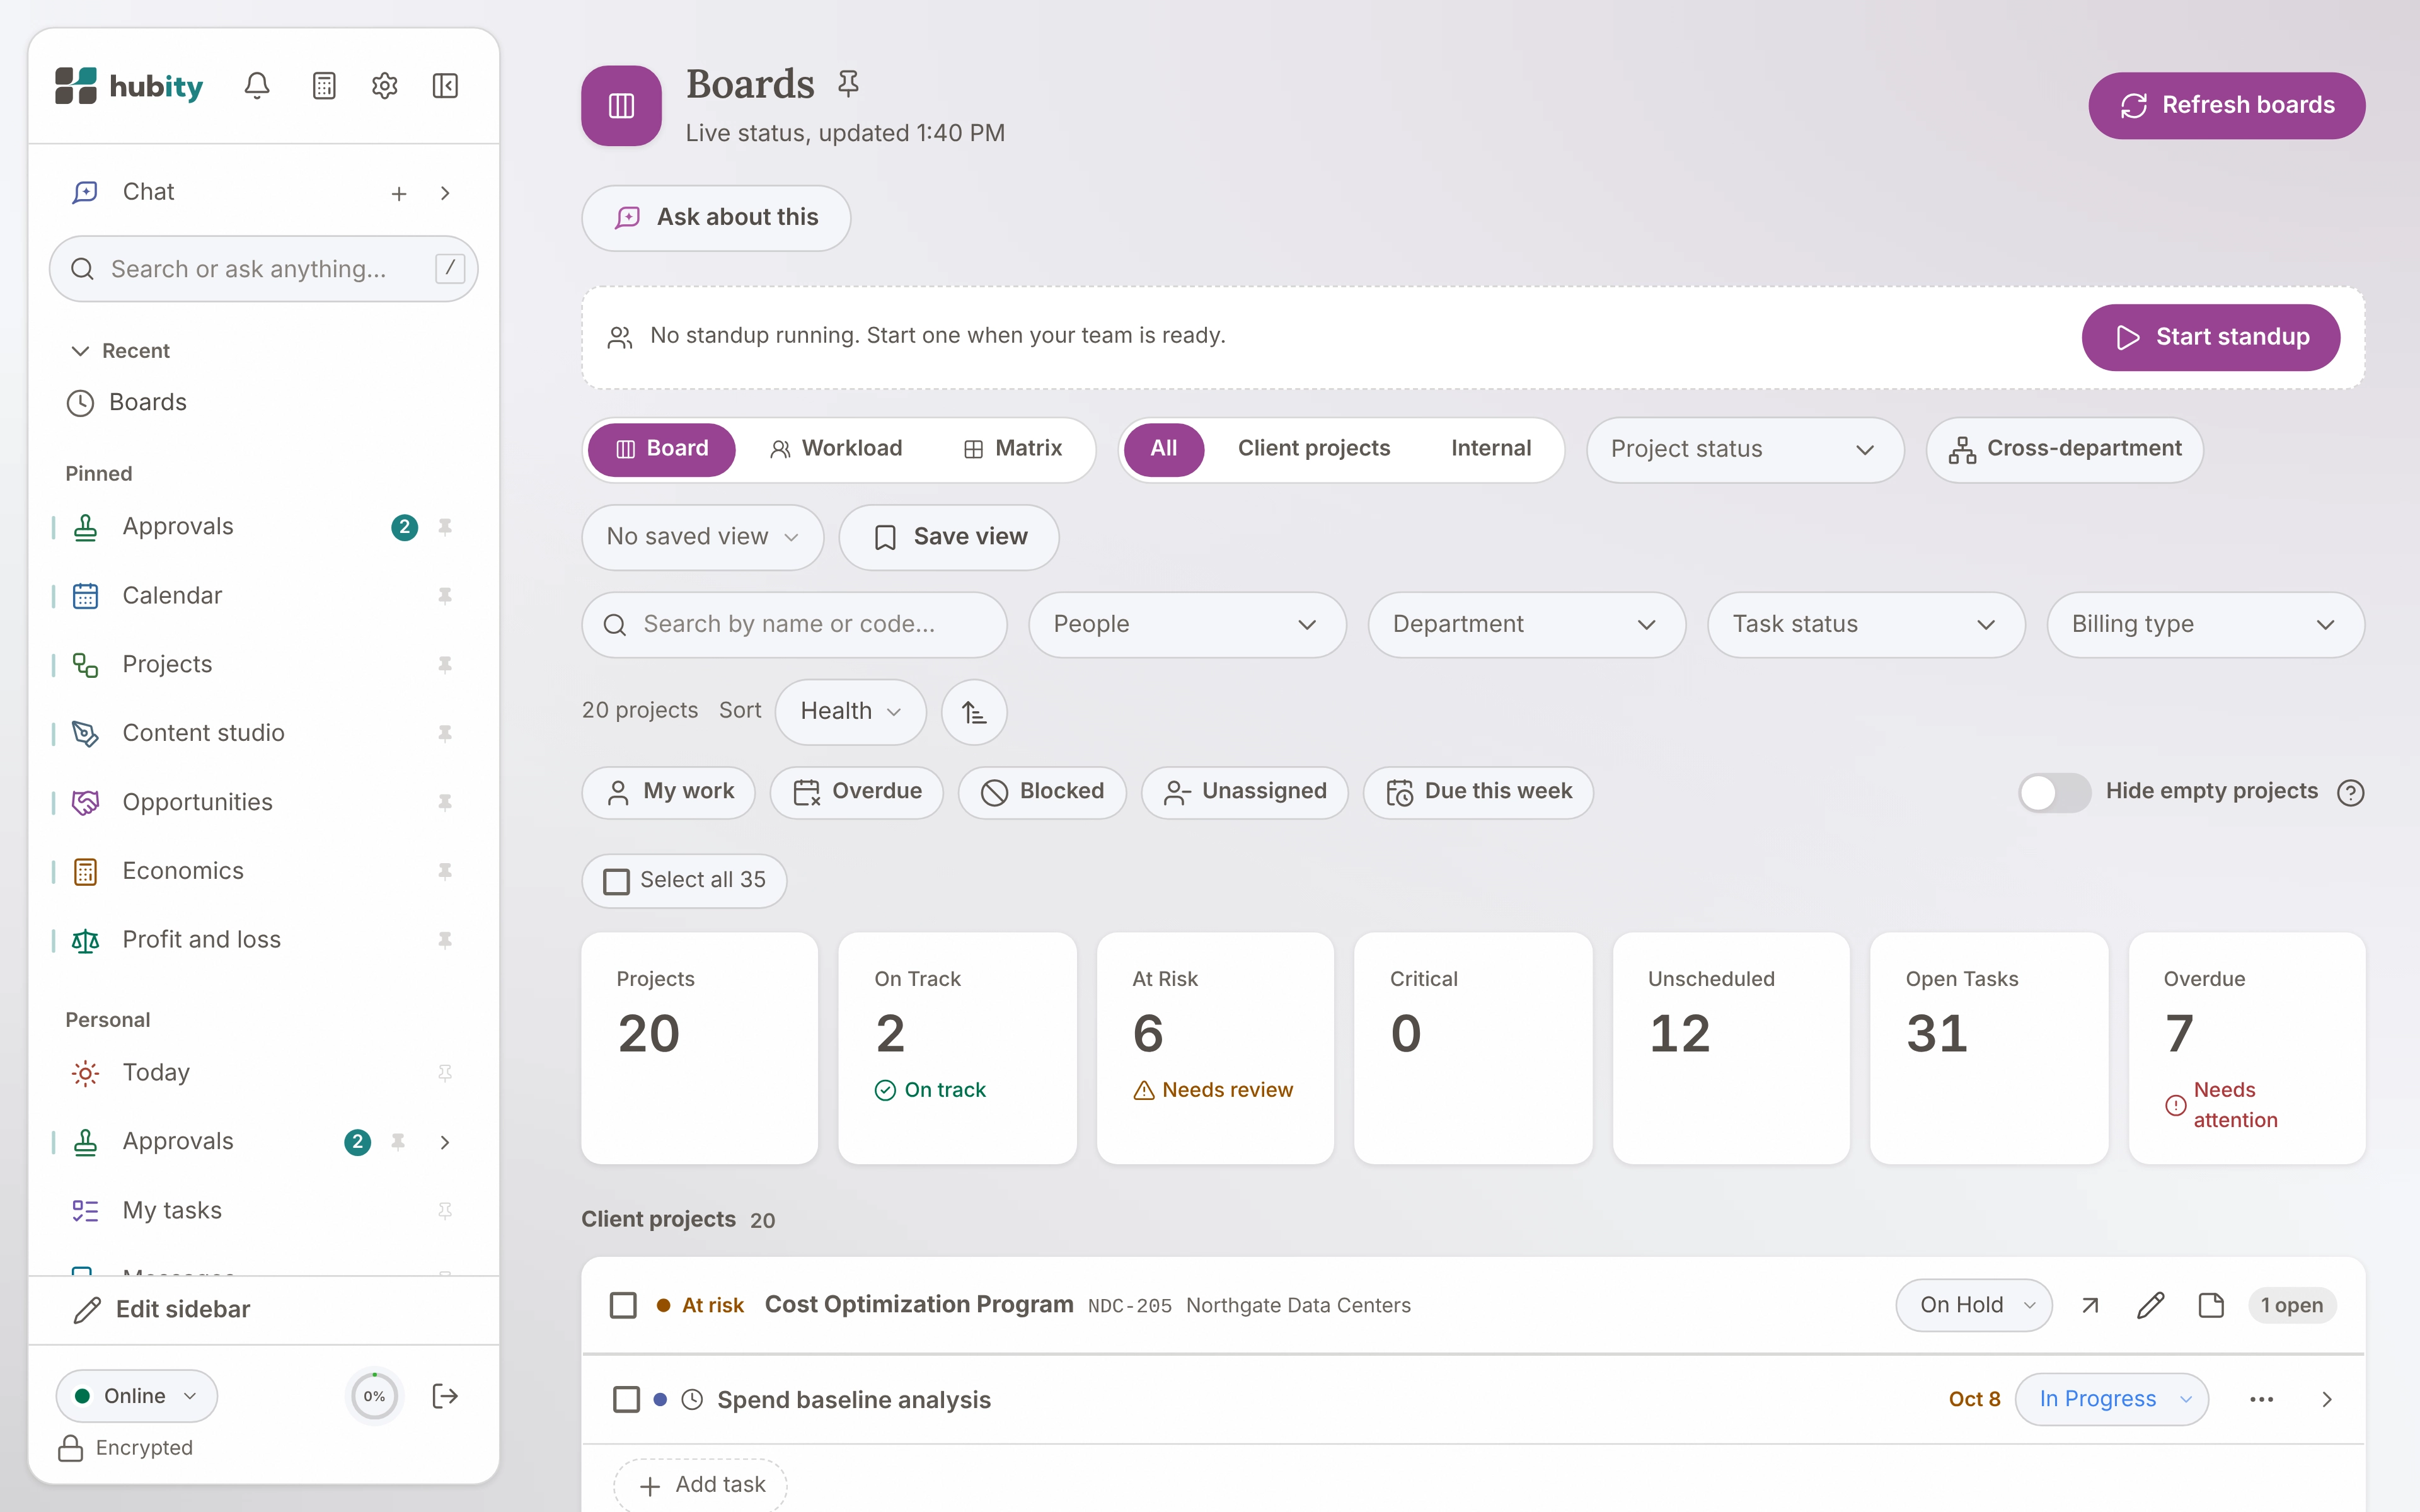This screenshot has width=2420, height=1512.
Task: Toggle sort direction icon next to Health
Action: (974, 712)
